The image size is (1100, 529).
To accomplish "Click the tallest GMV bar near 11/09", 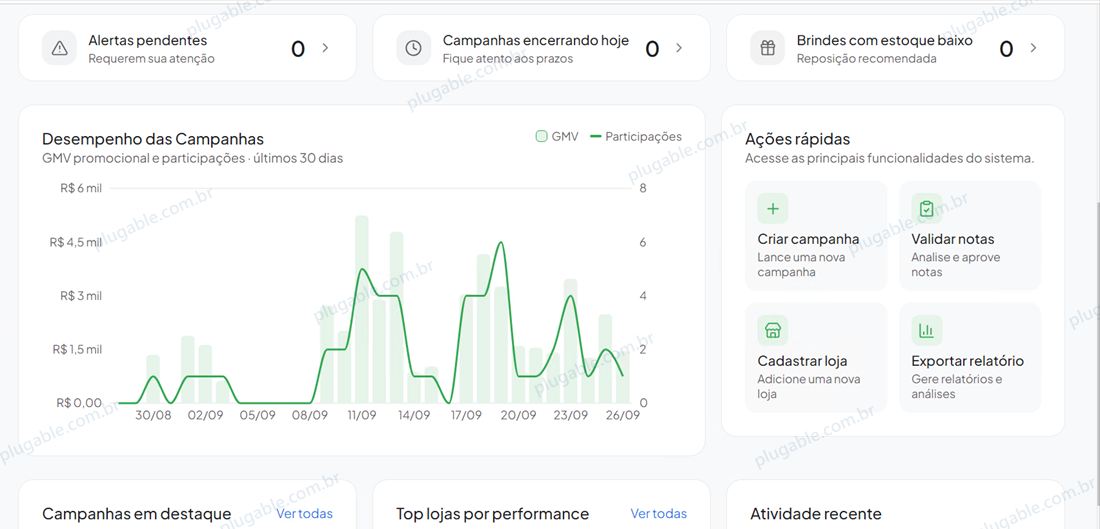I will click(362, 309).
